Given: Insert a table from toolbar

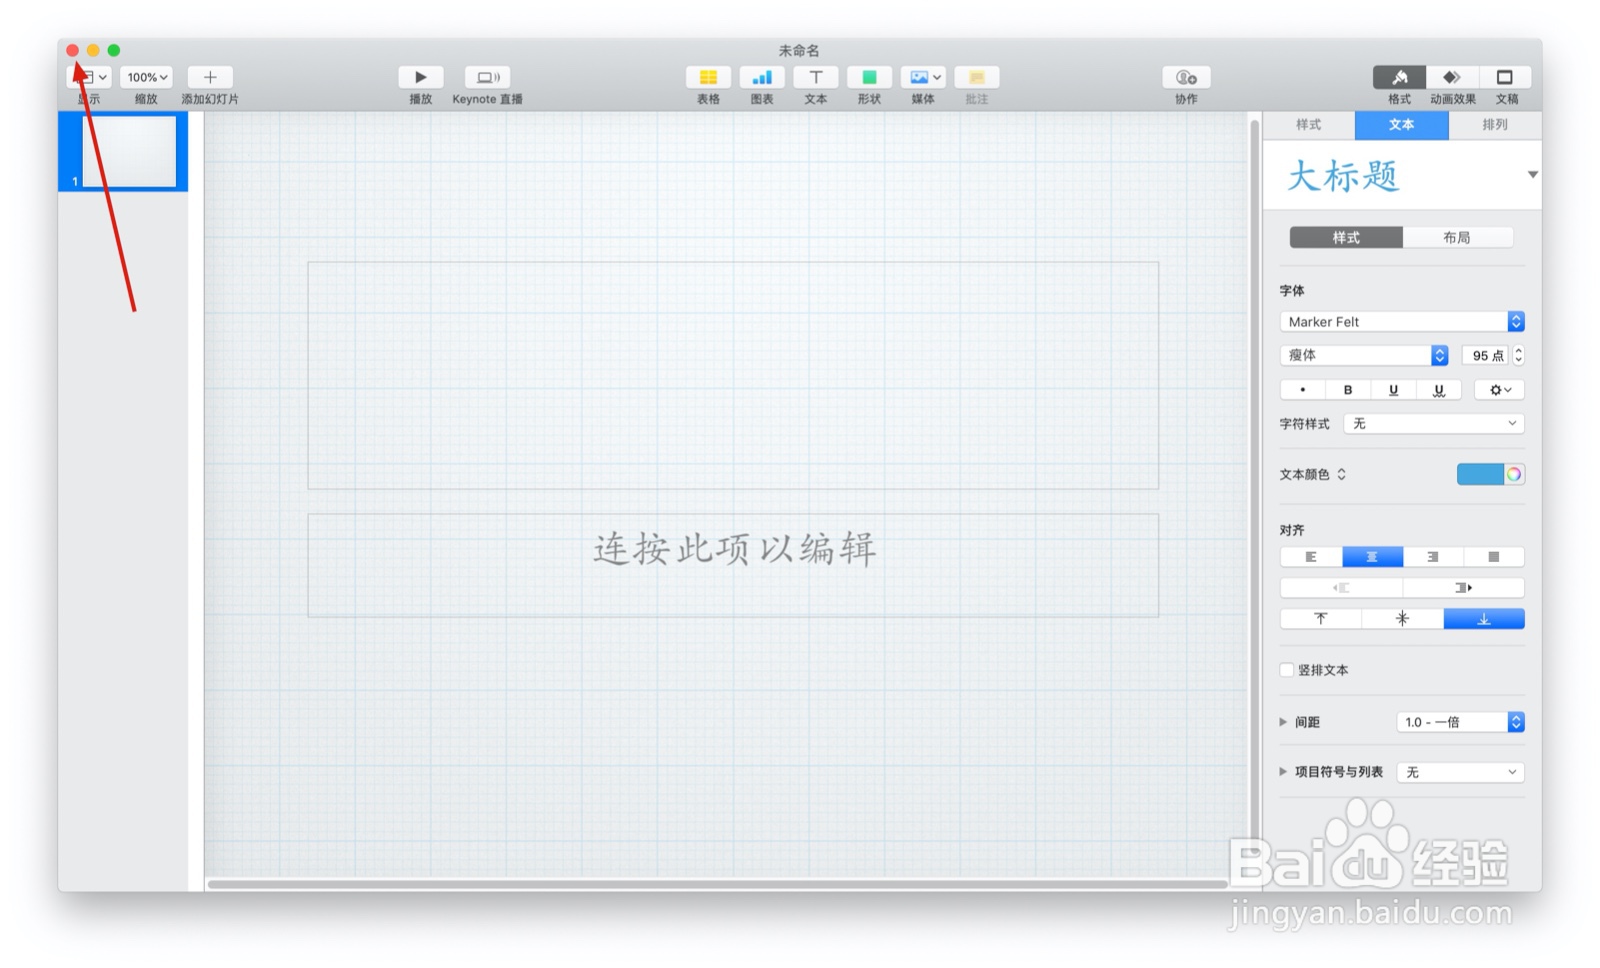Looking at the screenshot, I should click(708, 77).
